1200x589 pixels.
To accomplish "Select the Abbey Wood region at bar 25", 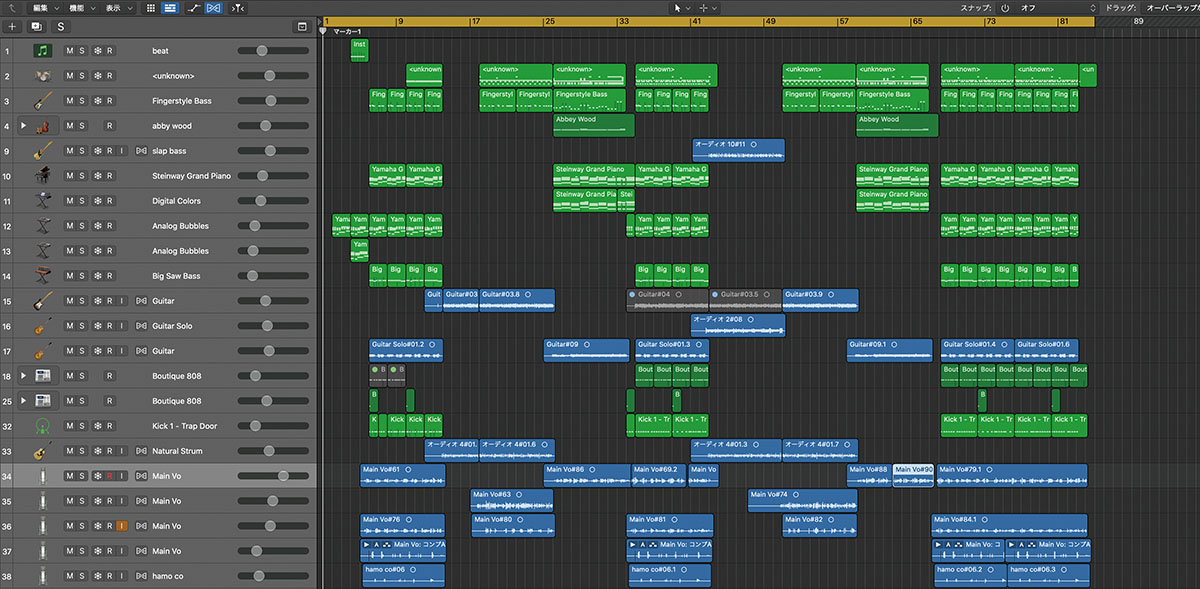I will tap(594, 125).
